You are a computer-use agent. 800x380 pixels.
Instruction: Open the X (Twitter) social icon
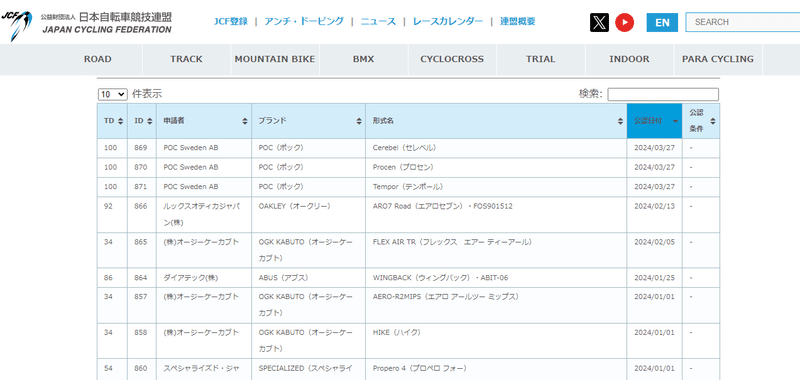tap(599, 22)
